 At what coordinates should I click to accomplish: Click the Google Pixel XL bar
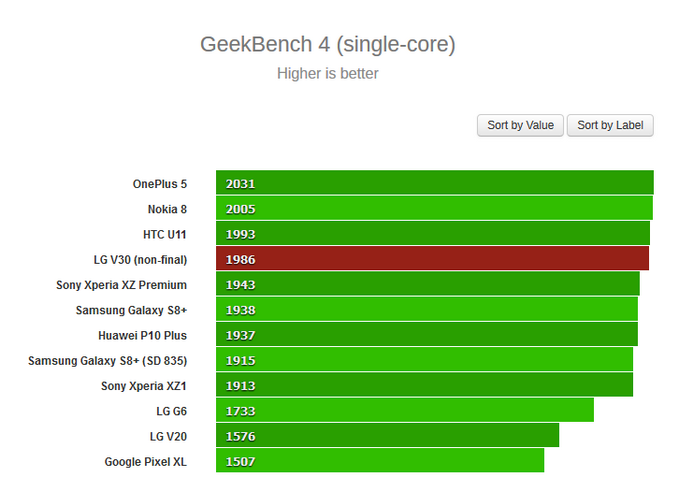pyautogui.click(x=380, y=461)
